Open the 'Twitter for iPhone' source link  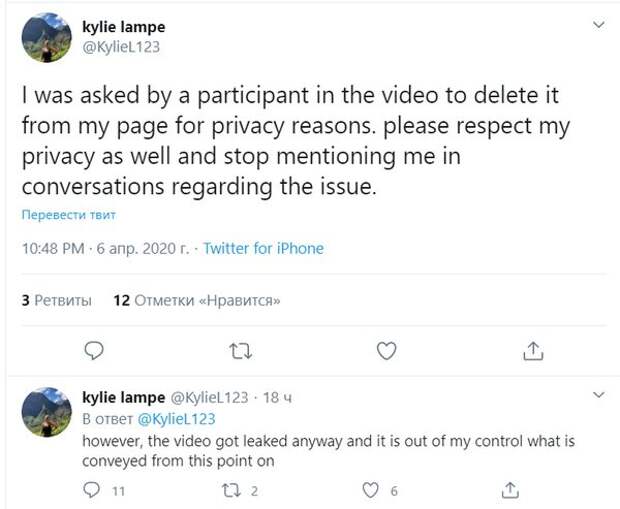tap(263, 248)
